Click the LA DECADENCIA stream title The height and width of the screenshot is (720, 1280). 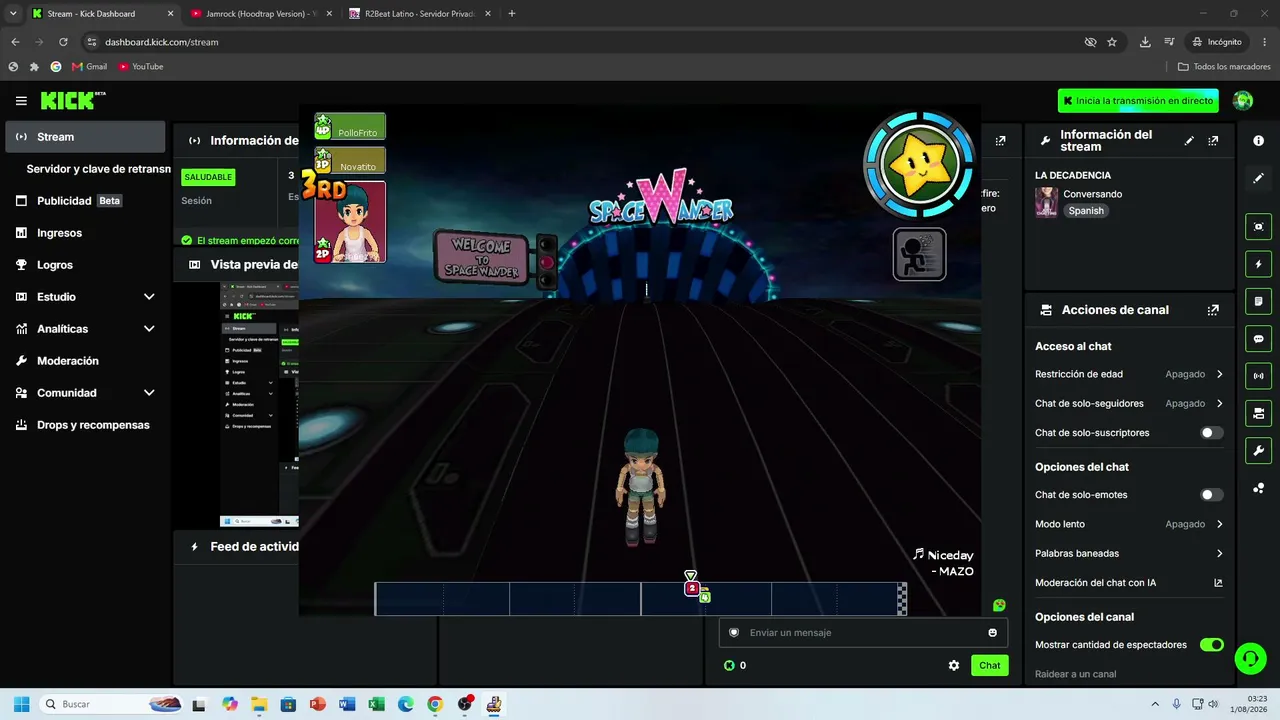(x=1073, y=175)
